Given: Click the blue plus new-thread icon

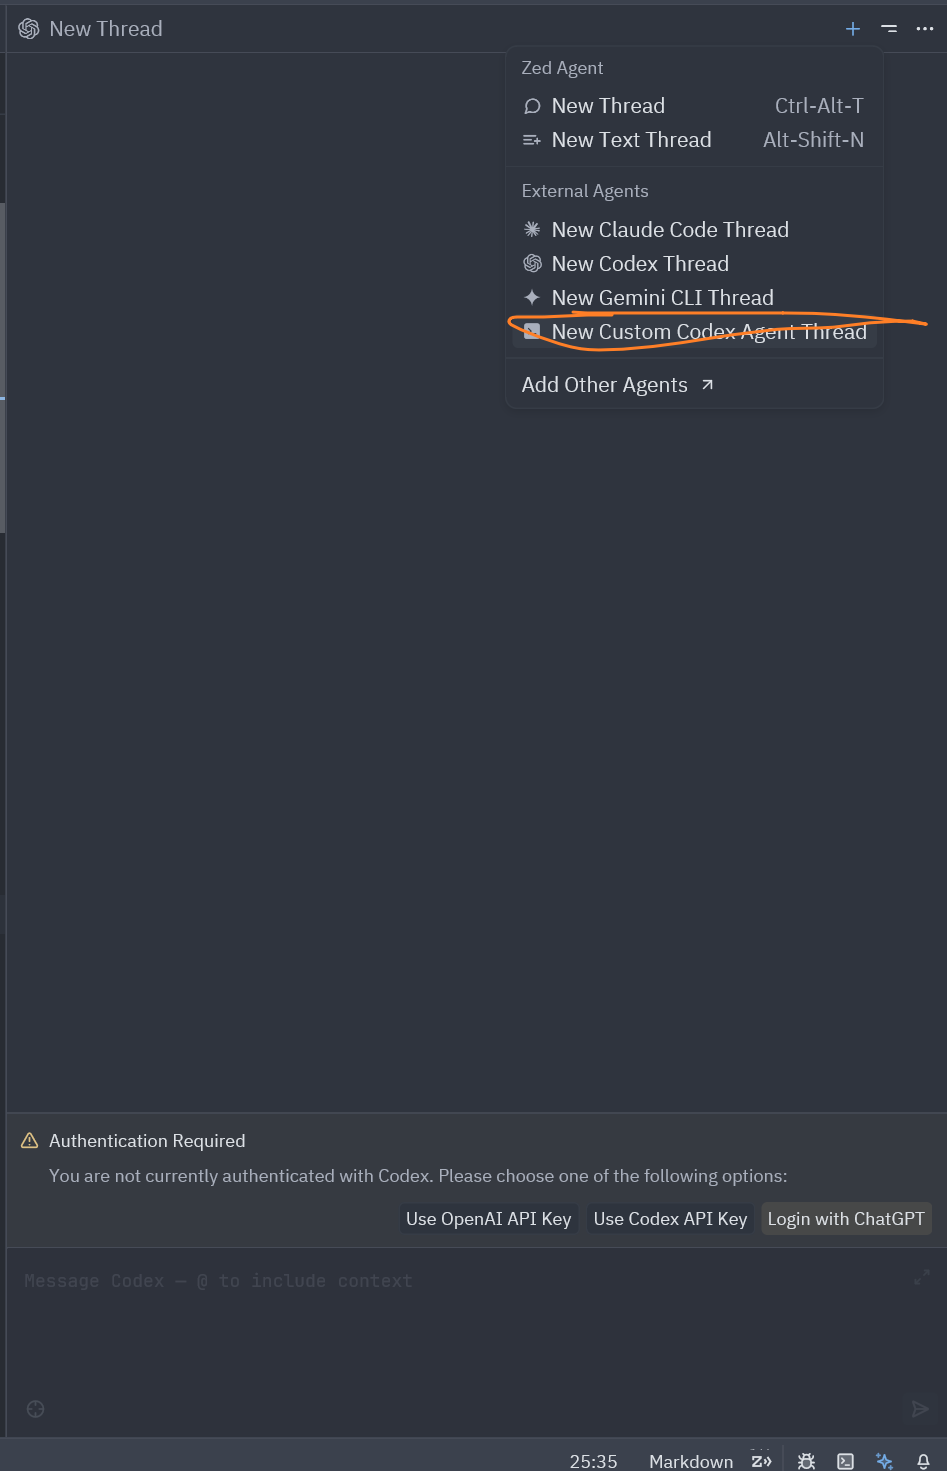Looking at the screenshot, I should (853, 29).
